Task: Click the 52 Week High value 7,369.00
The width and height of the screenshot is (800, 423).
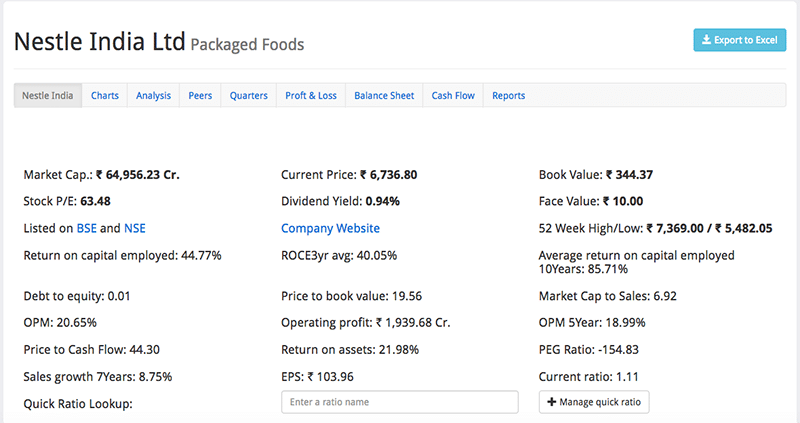Action: pos(675,228)
